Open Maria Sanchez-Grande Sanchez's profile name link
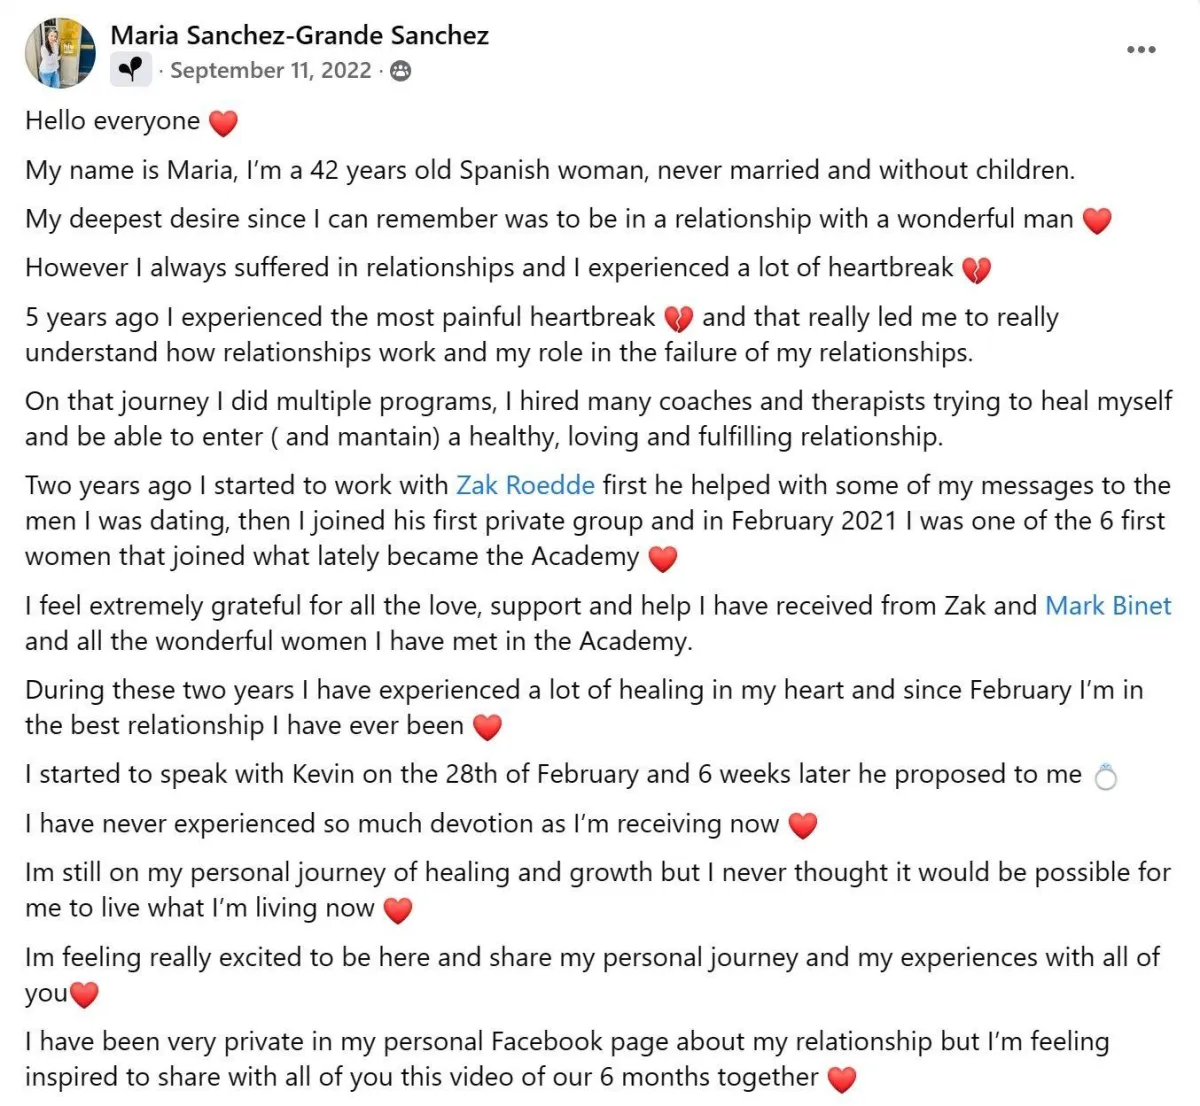1200x1106 pixels. click(299, 35)
